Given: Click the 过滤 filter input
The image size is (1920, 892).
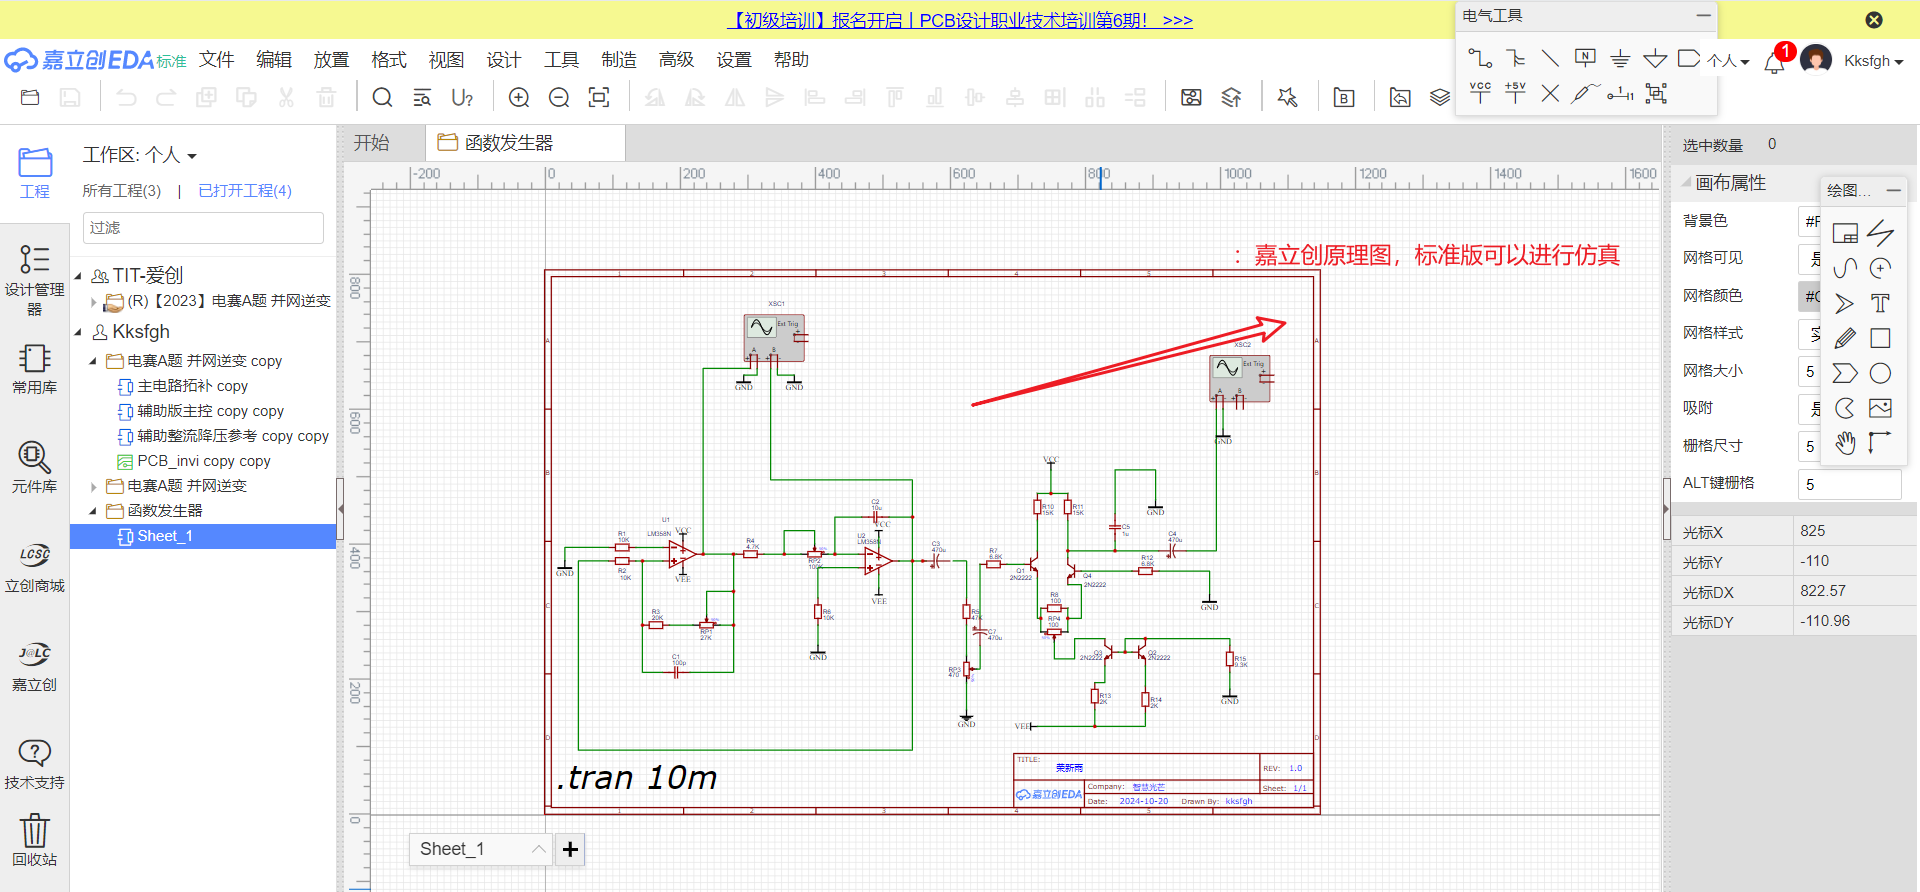Looking at the screenshot, I should [x=203, y=228].
